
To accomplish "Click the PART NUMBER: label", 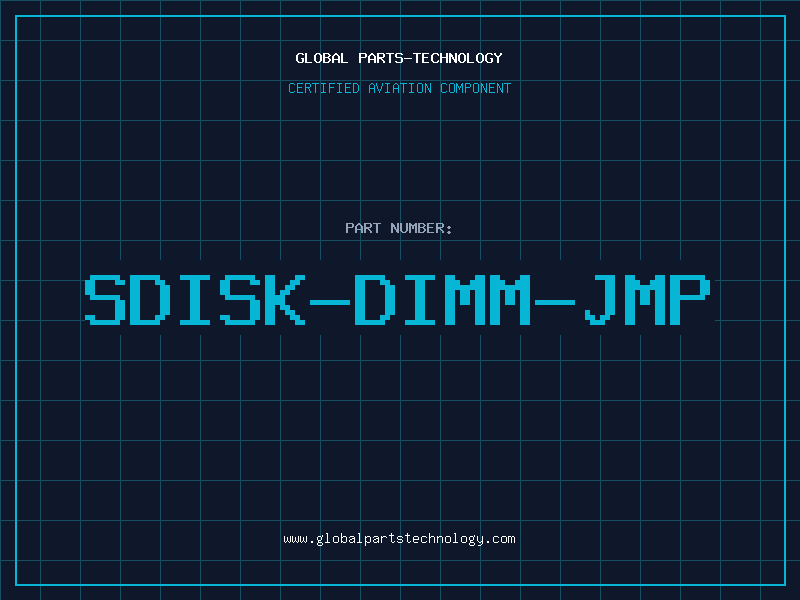I will 398,228.
